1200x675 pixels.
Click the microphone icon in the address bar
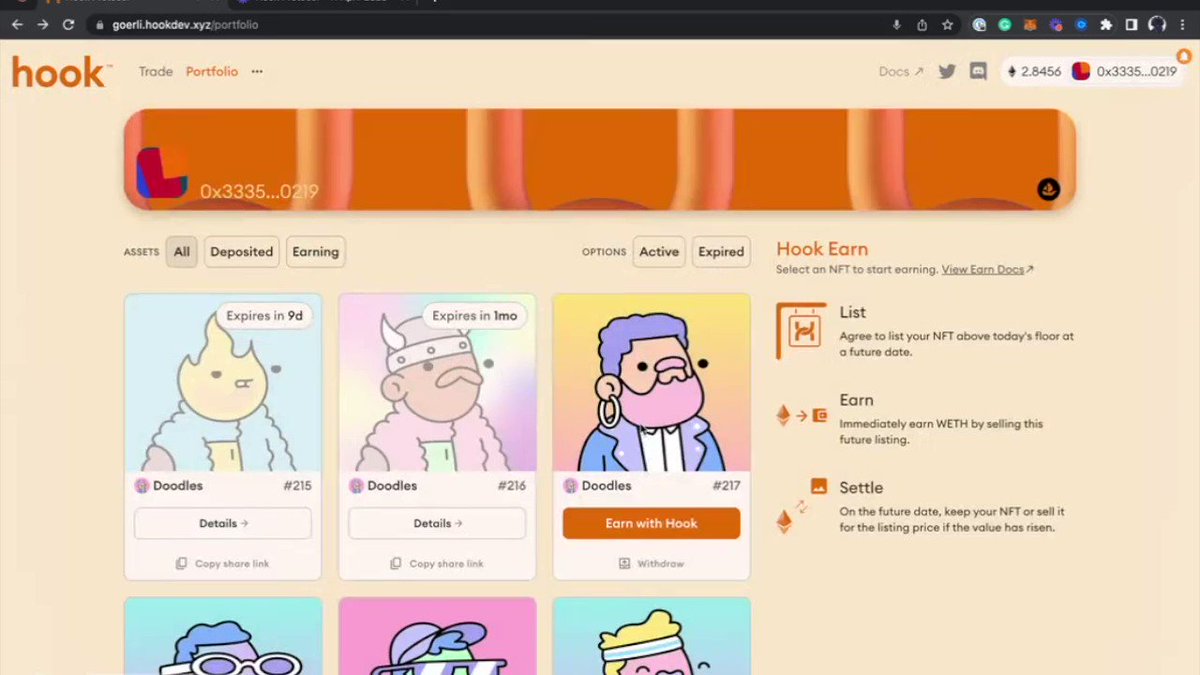pyautogui.click(x=897, y=25)
